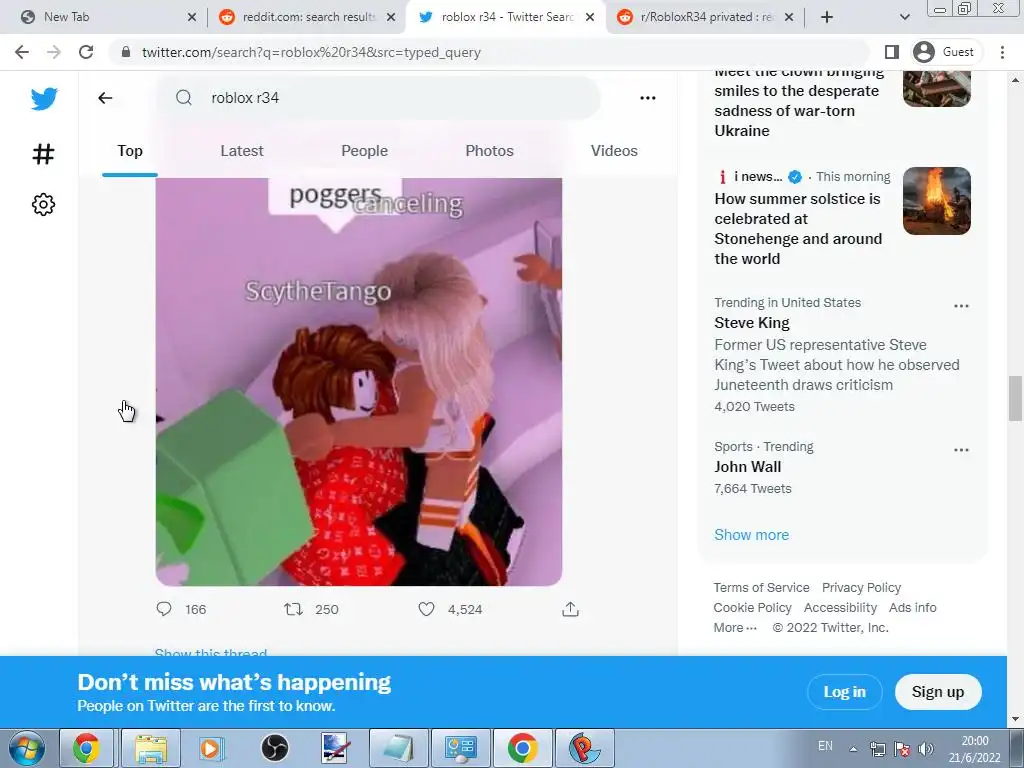This screenshot has height=768, width=1024.
Task: Retweet the tweet with 250 retweets
Action: (x=293, y=609)
